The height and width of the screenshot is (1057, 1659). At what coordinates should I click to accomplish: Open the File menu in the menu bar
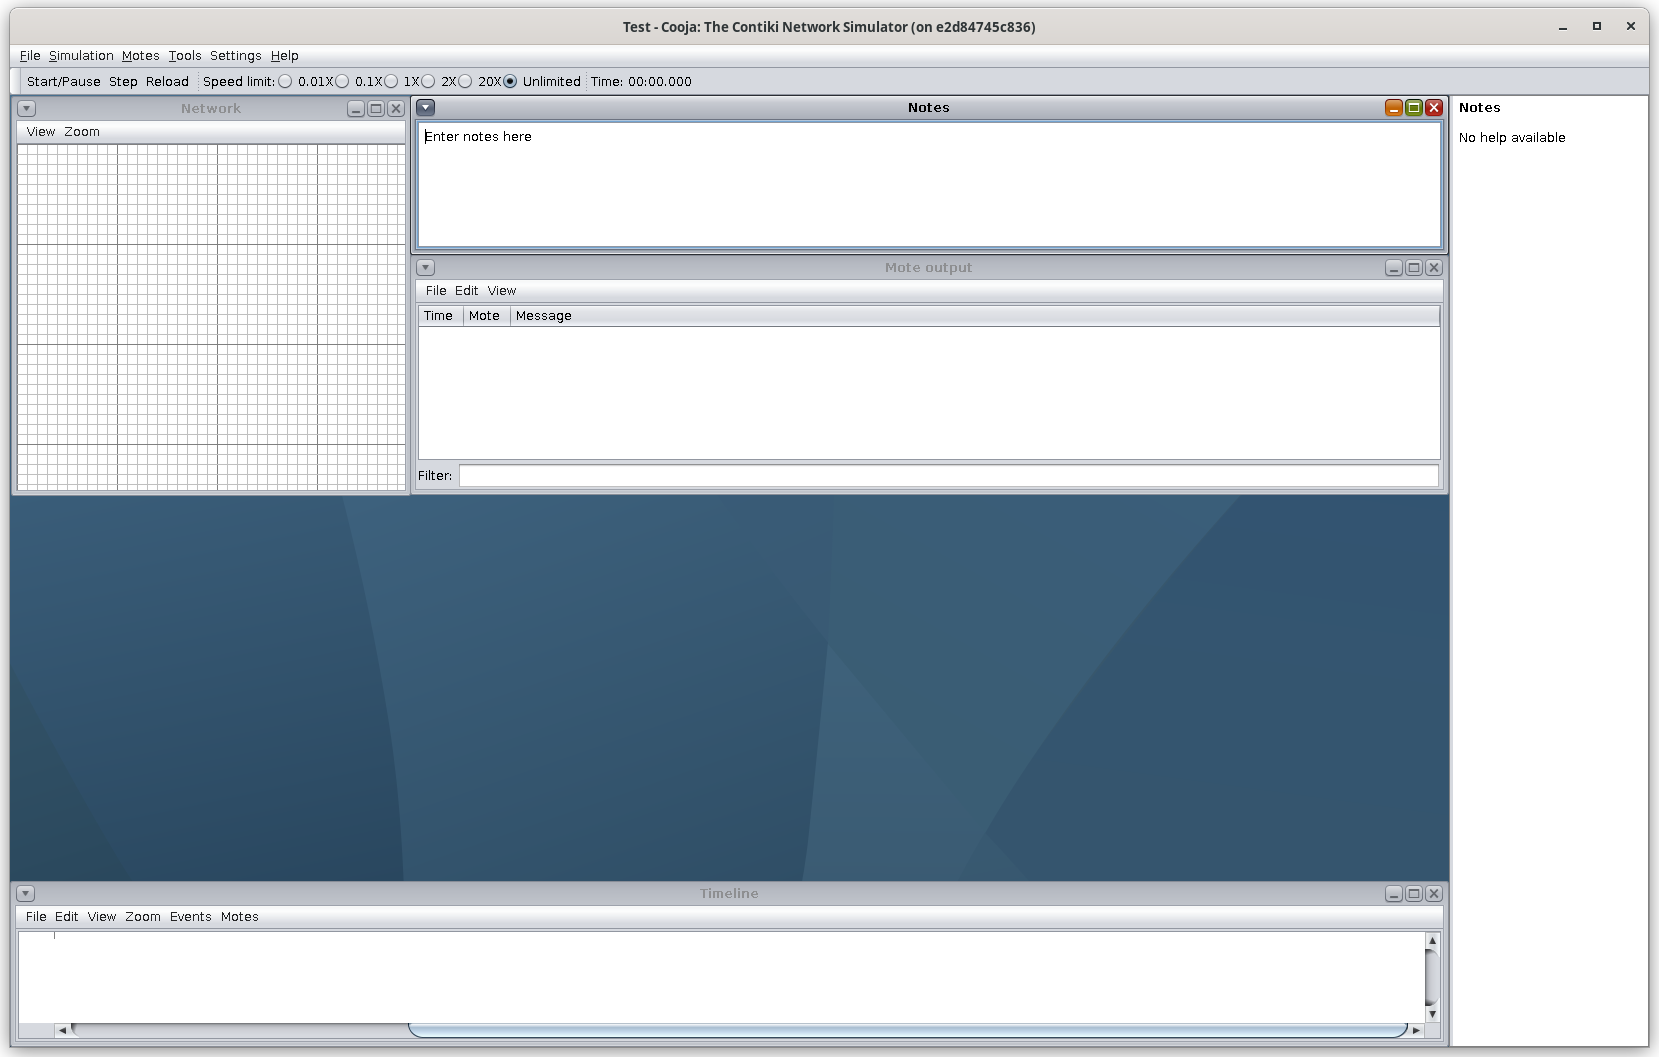(x=30, y=56)
